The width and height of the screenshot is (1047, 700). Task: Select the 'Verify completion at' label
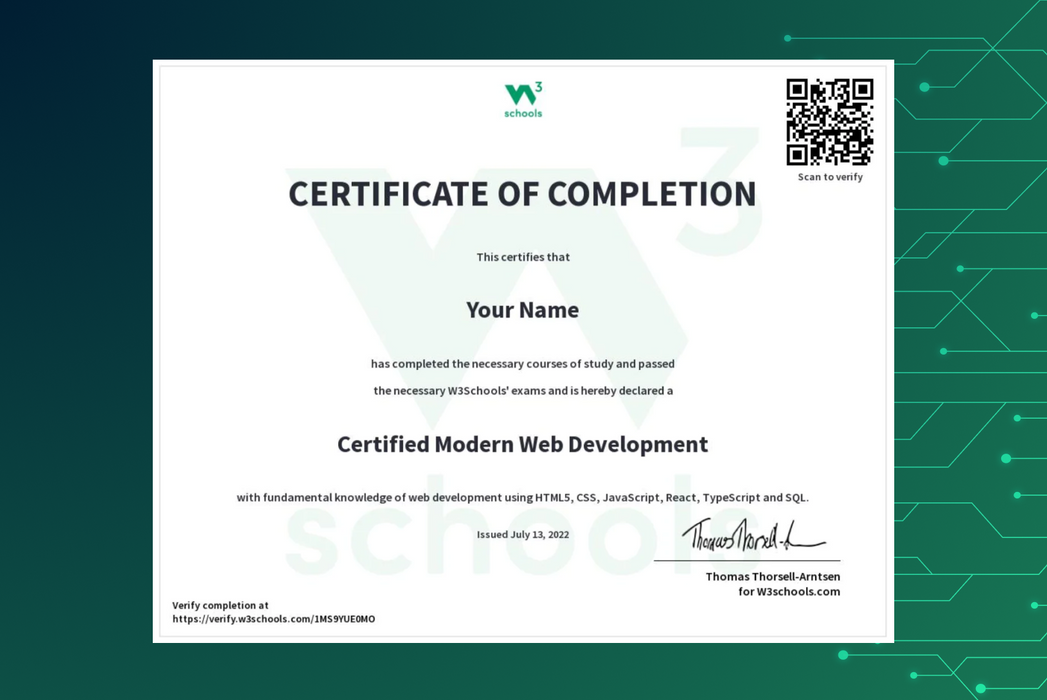(220, 605)
